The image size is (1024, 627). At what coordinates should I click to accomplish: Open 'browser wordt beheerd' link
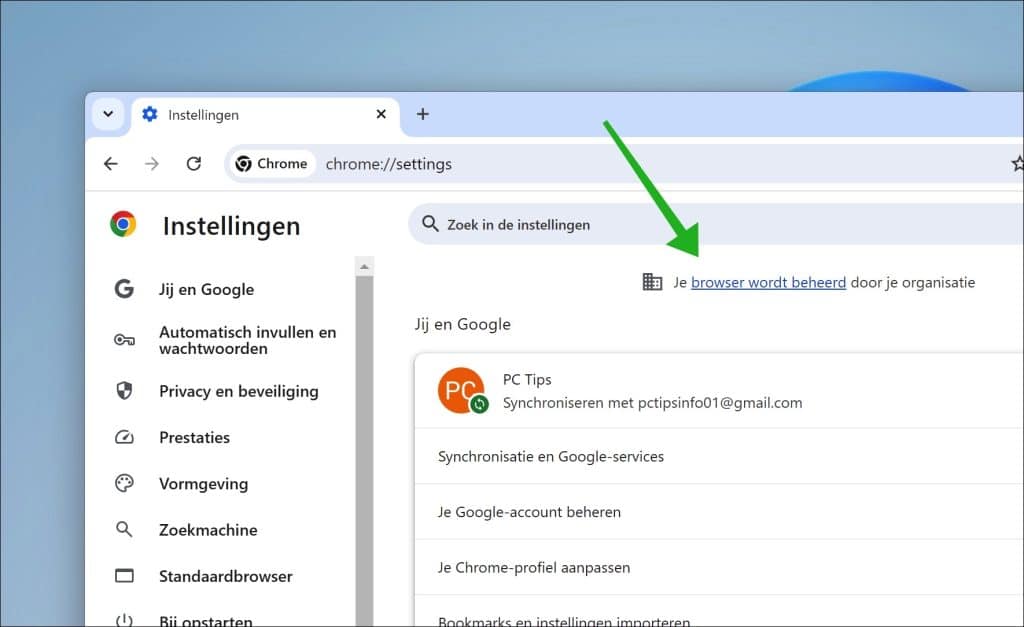[x=768, y=282]
